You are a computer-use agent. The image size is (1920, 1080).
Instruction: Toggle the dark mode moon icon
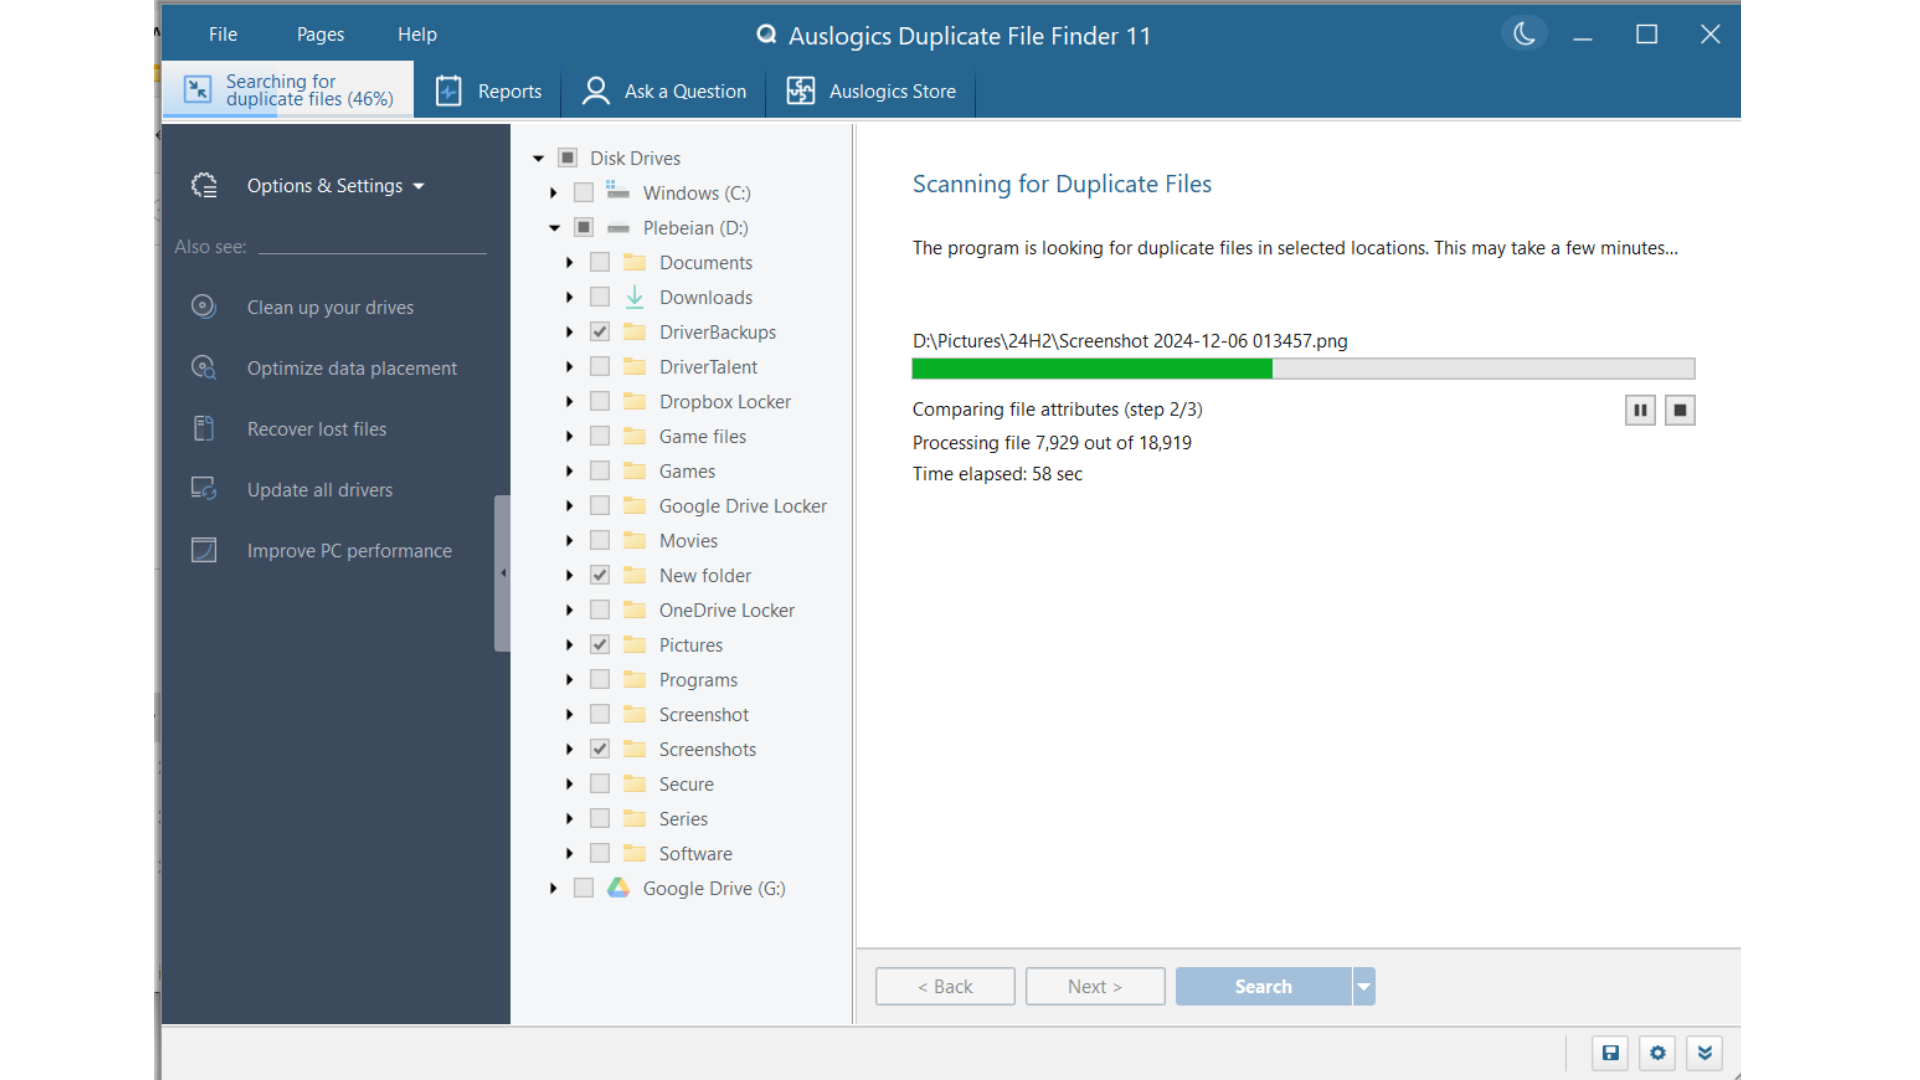coord(1524,34)
